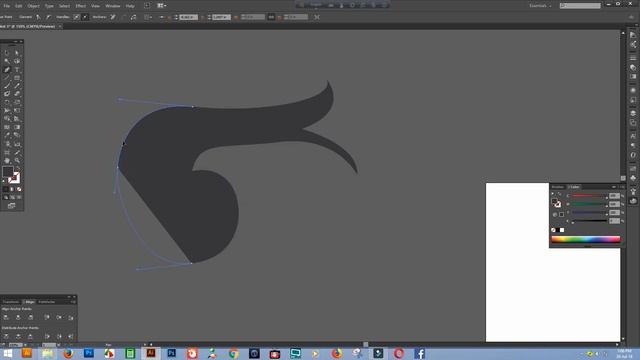Image resolution: width=640 pixels, height=360 pixels.
Task: Click the Go to Bridge icon
Action: 147,6
